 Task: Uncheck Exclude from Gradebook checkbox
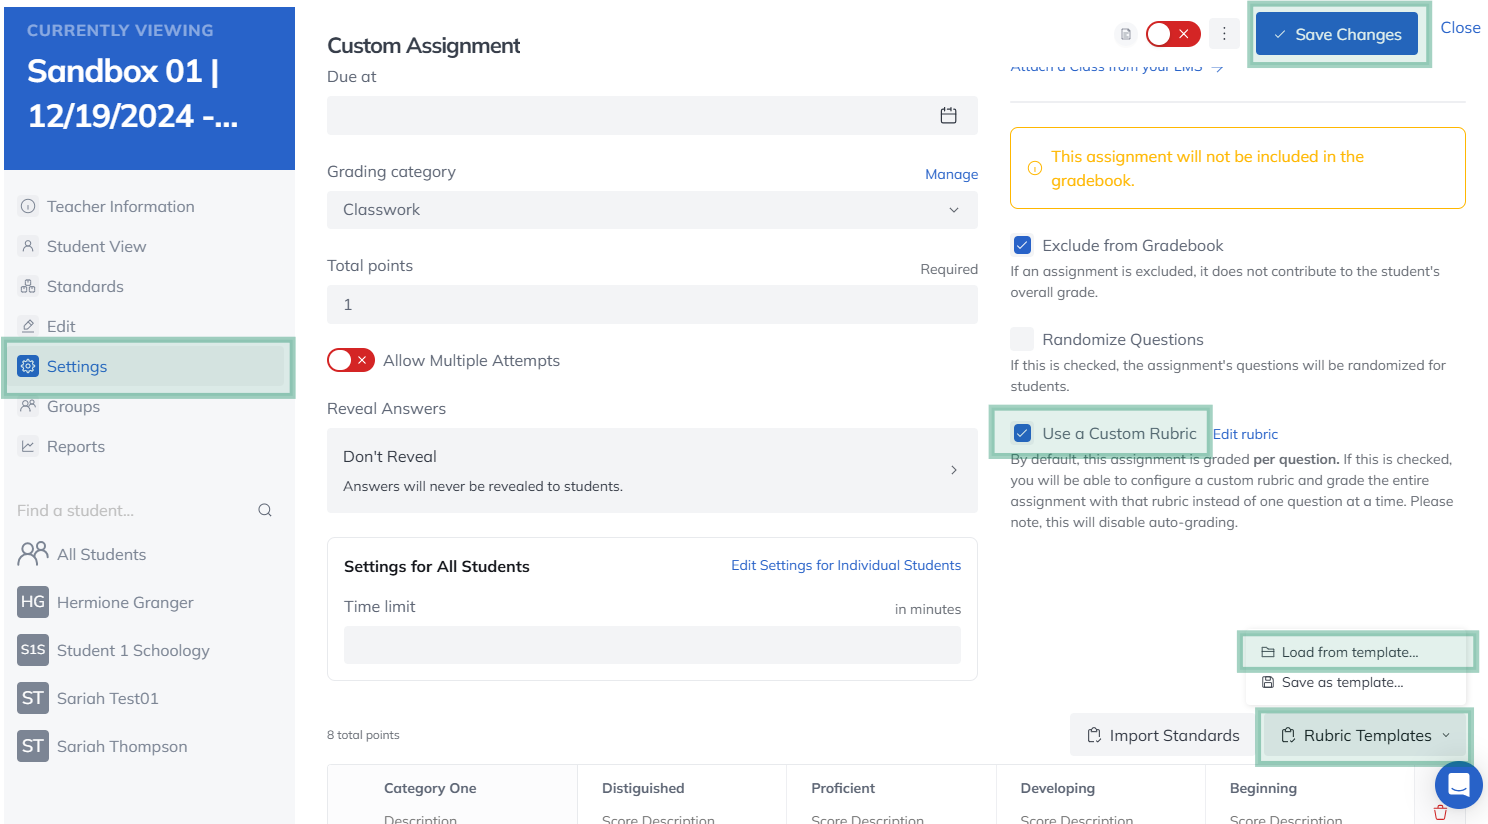click(x=1022, y=245)
